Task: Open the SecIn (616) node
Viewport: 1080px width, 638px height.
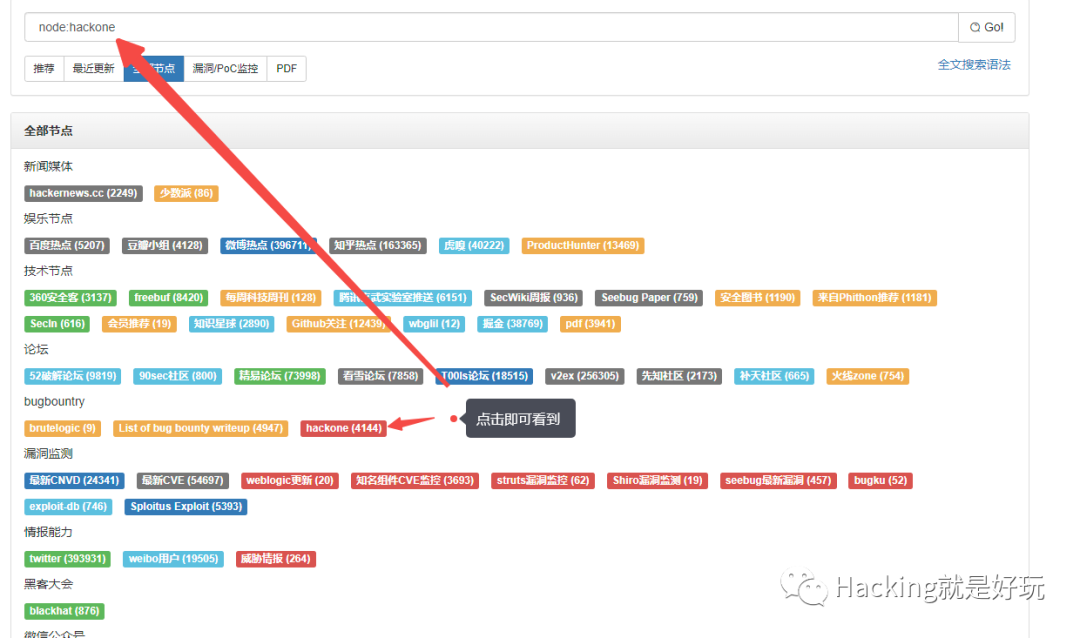Action: click(57, 325)
